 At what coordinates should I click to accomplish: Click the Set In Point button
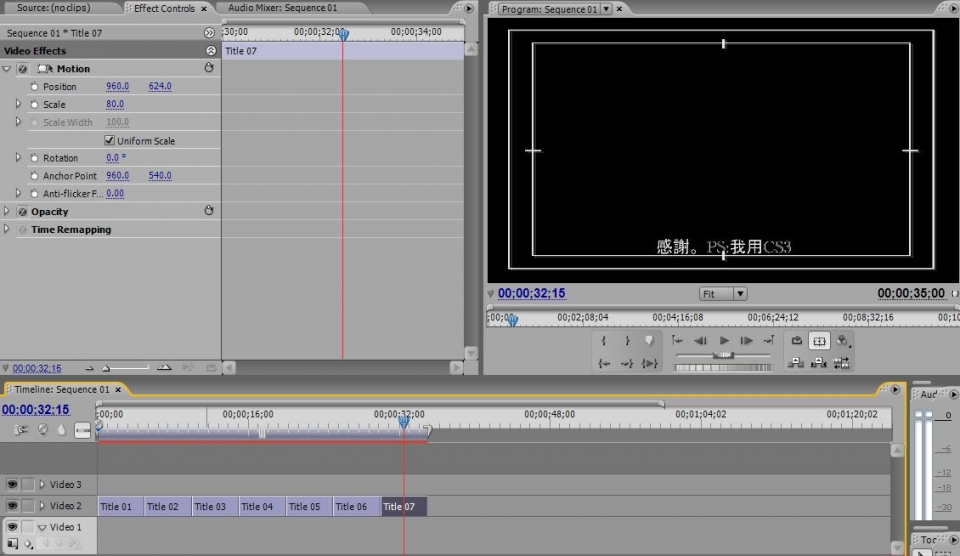click(x=604, y=341)
